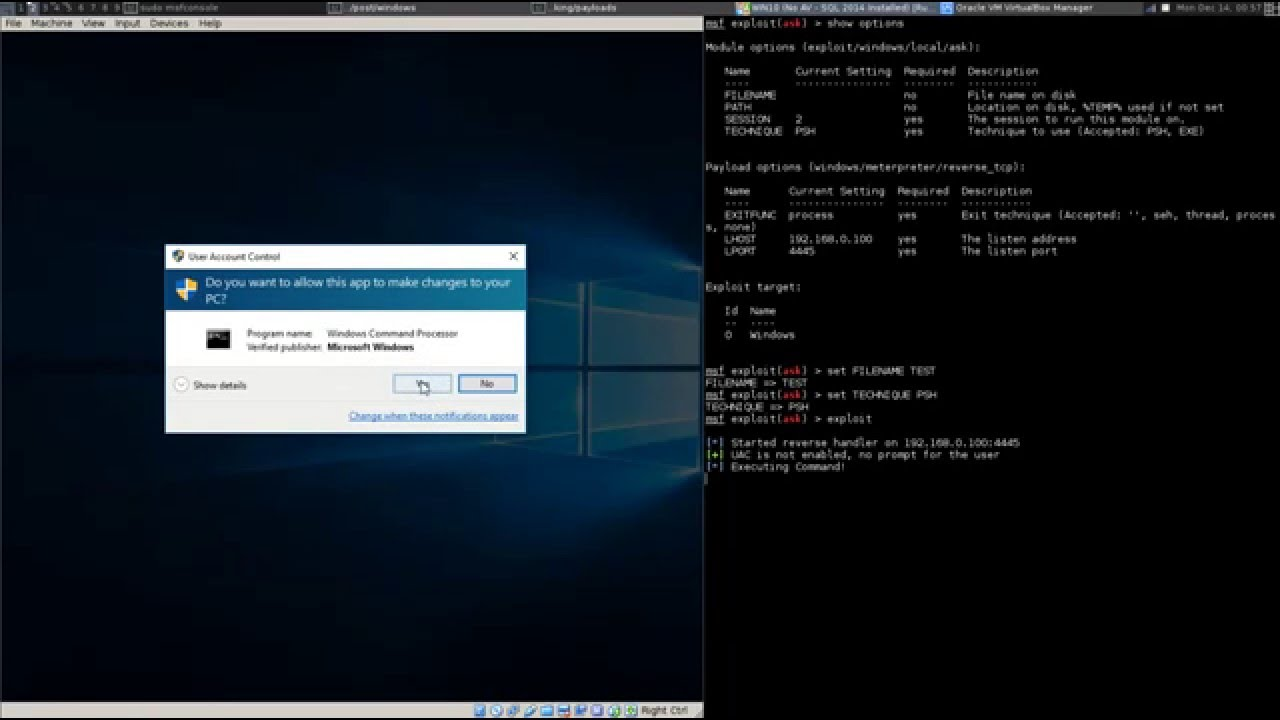Click the mouse integration icon in VM status bar
1280x720 pixels.
pos(613,710)
